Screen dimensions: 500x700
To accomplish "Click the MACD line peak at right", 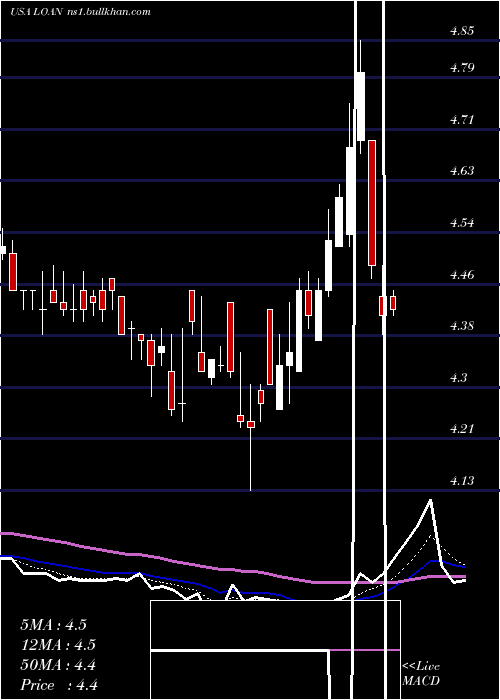I will [x=430, y=500].
